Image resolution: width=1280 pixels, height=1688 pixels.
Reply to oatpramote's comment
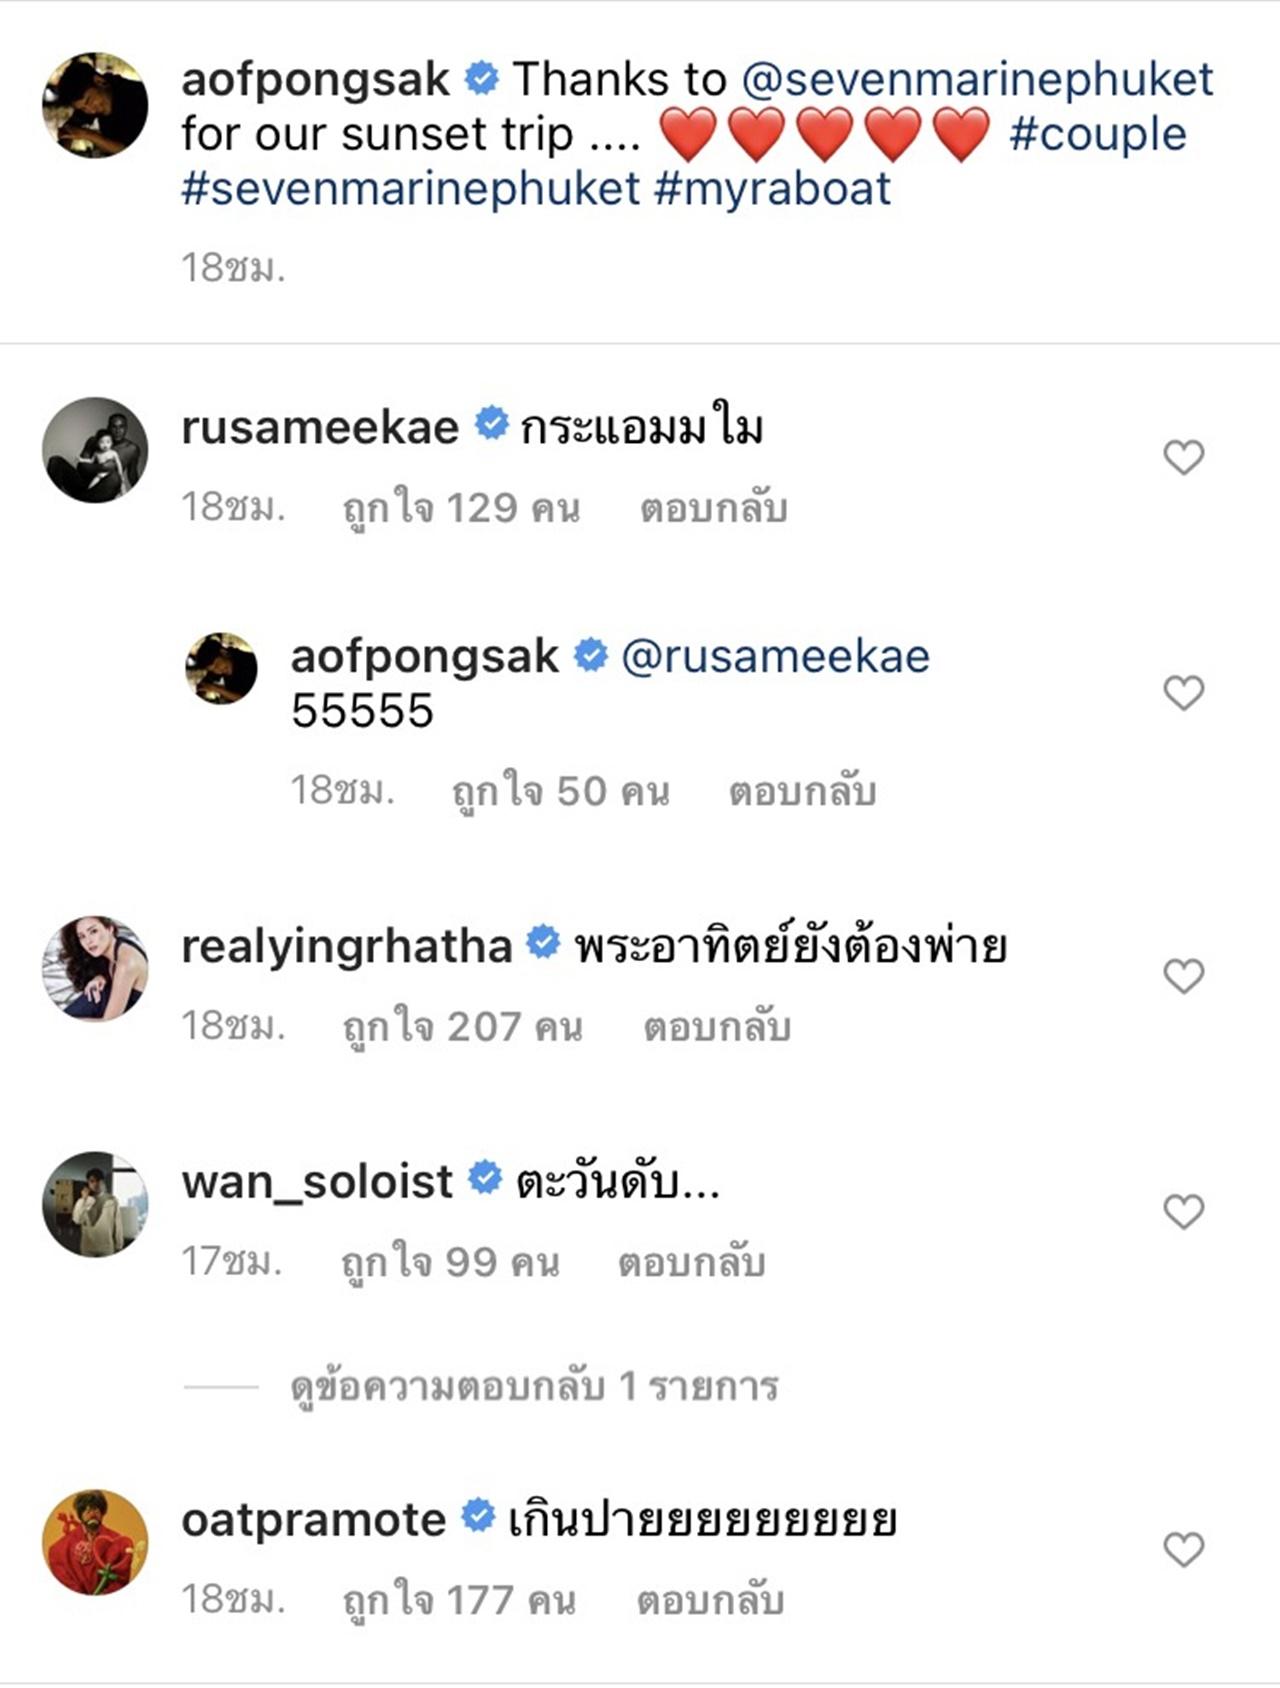710,1601
